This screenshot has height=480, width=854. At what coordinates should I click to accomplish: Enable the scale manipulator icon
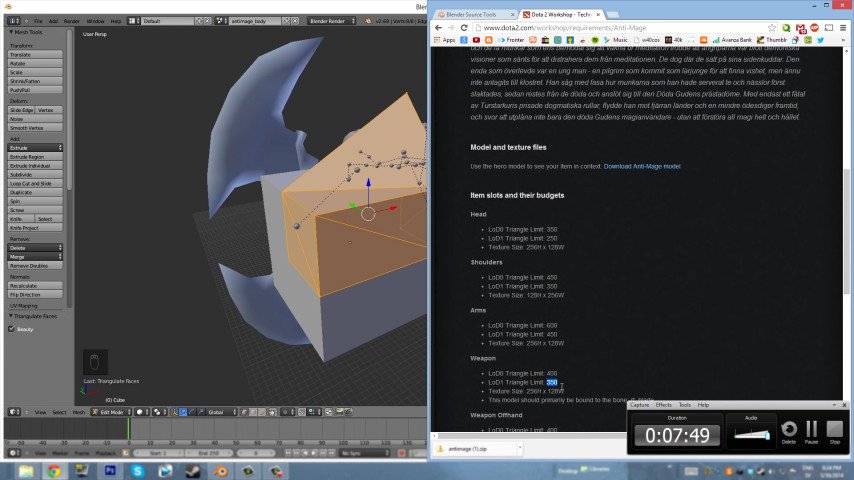click(x=201, y=412)
